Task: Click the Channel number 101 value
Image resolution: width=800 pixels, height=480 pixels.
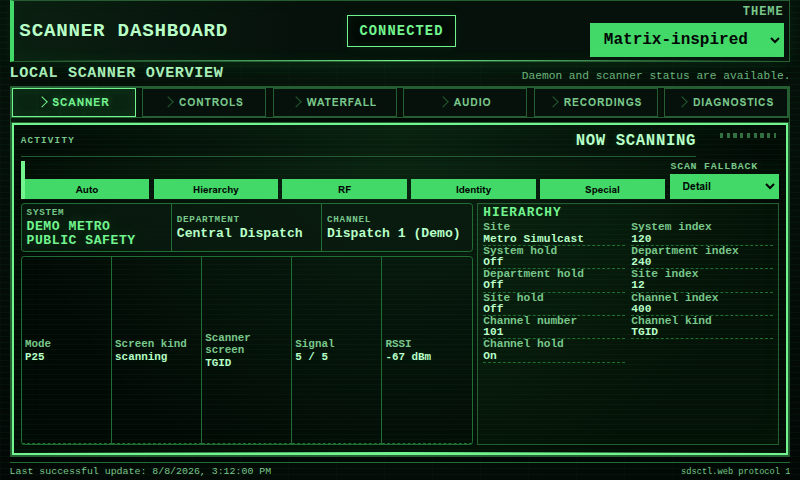Action: [493, 332]
